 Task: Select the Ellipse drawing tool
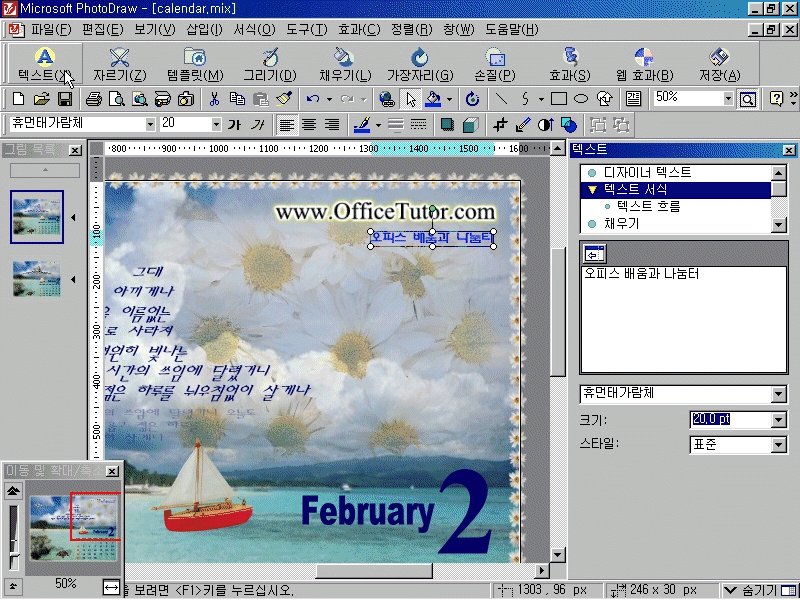[x=581, y=99]
